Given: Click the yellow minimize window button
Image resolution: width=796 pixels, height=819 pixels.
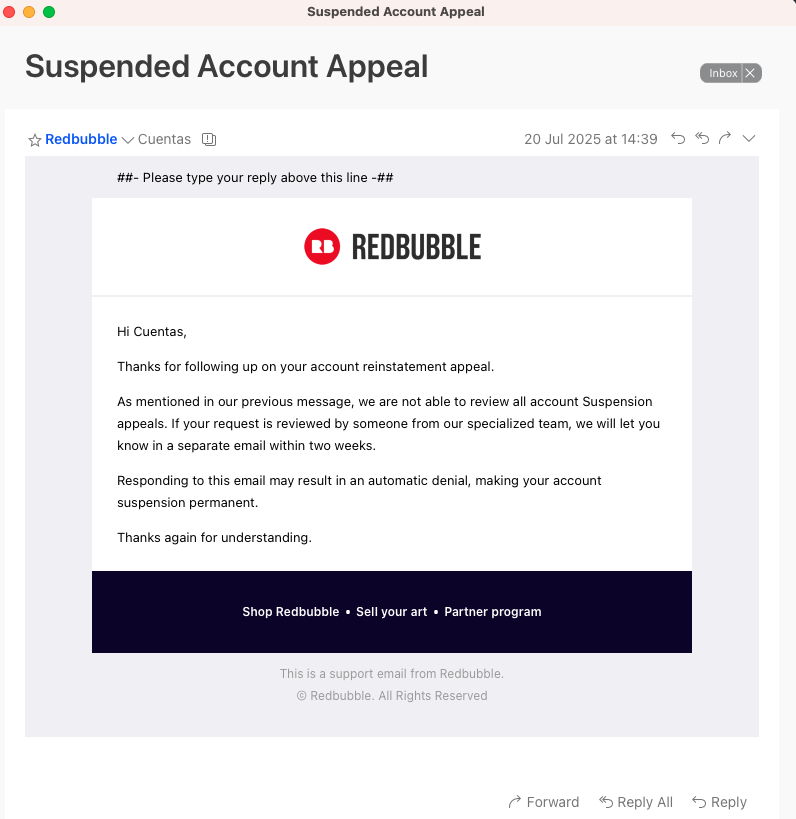Looking at the screenshot, I should 29,12.
